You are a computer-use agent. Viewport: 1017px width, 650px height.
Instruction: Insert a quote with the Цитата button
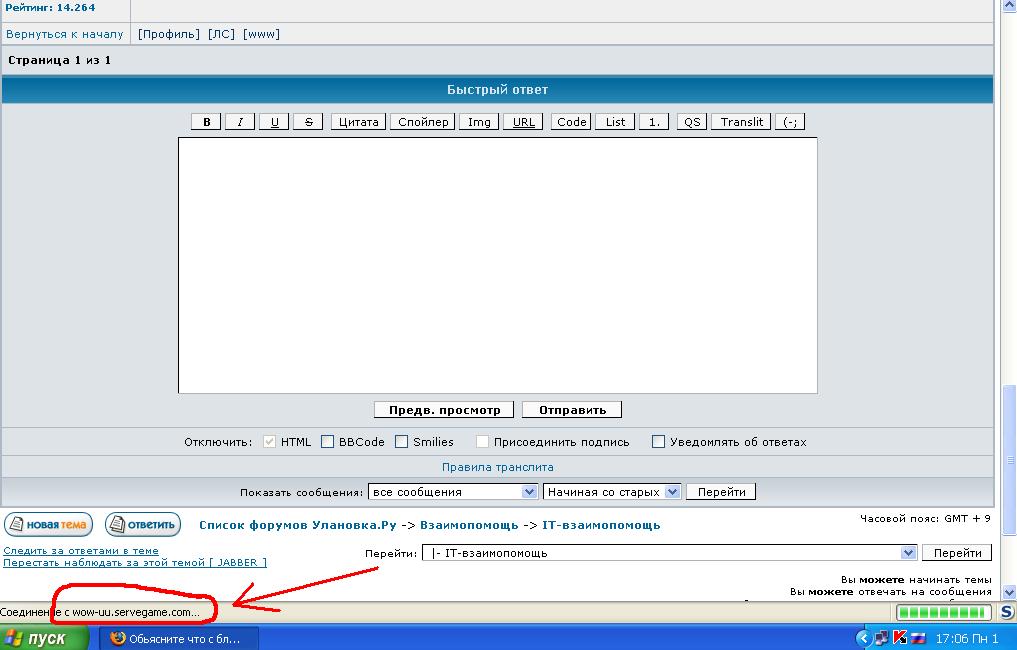coord(359,122)
